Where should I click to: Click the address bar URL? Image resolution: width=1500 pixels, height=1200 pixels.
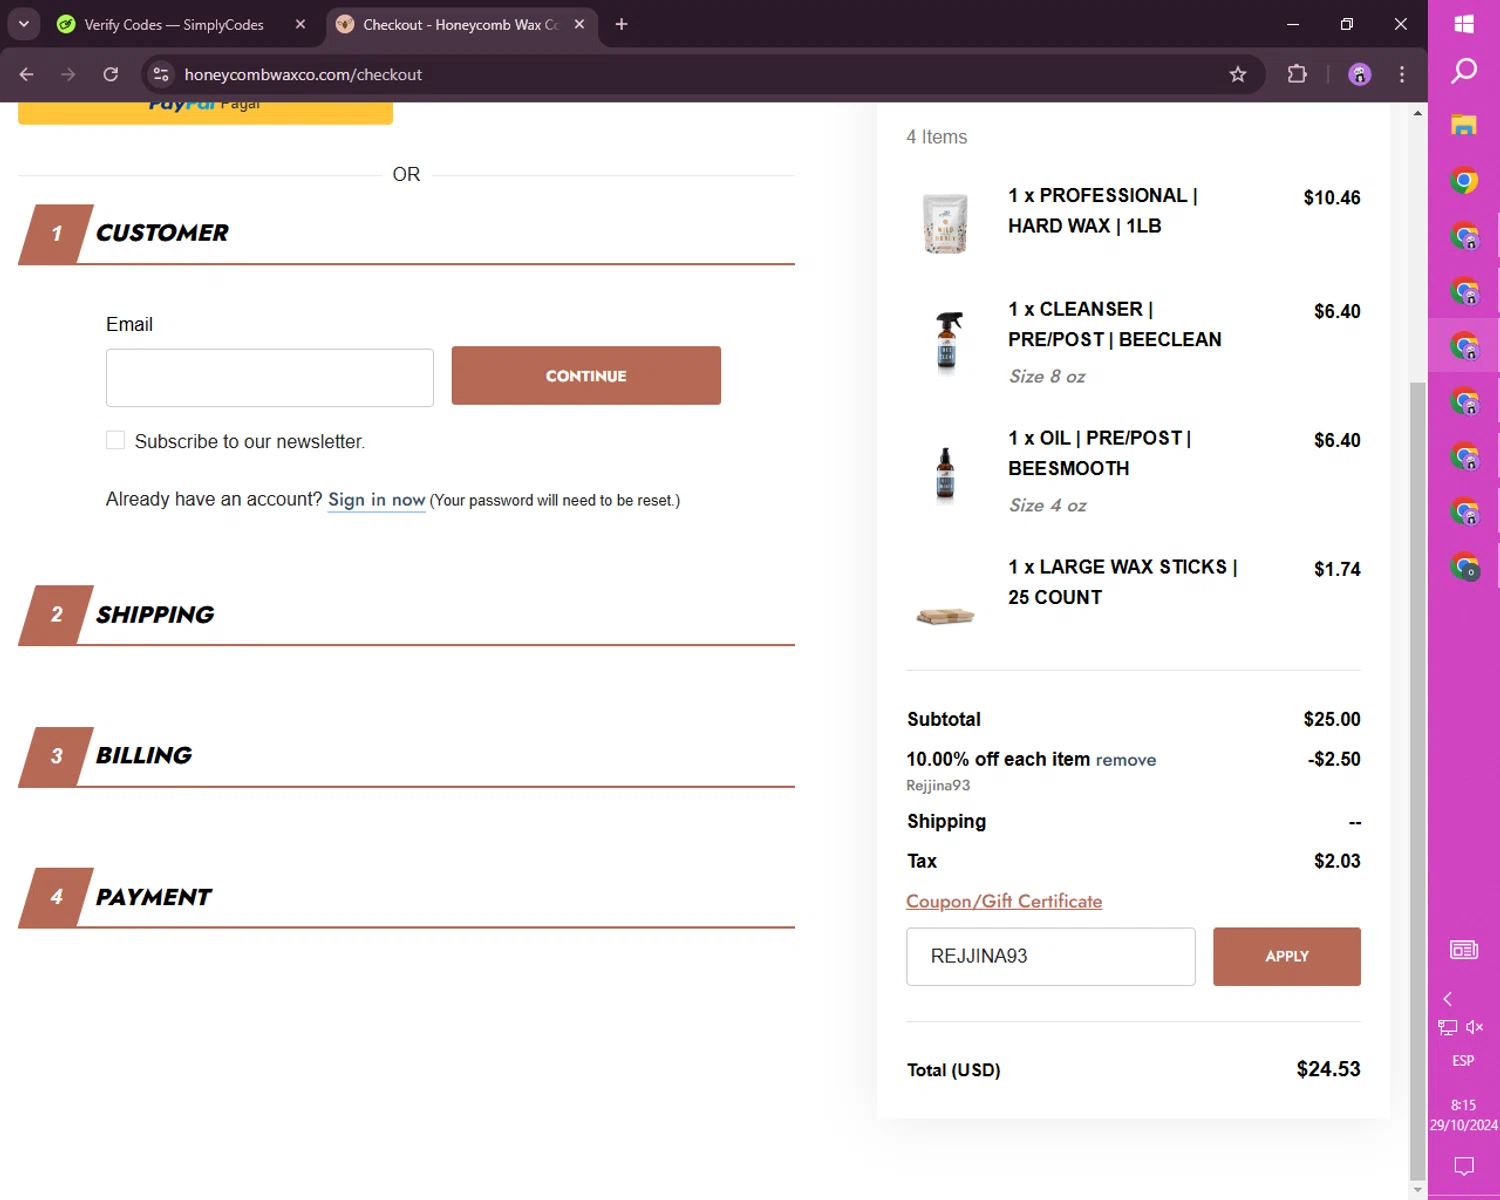[x=303, y=74]
